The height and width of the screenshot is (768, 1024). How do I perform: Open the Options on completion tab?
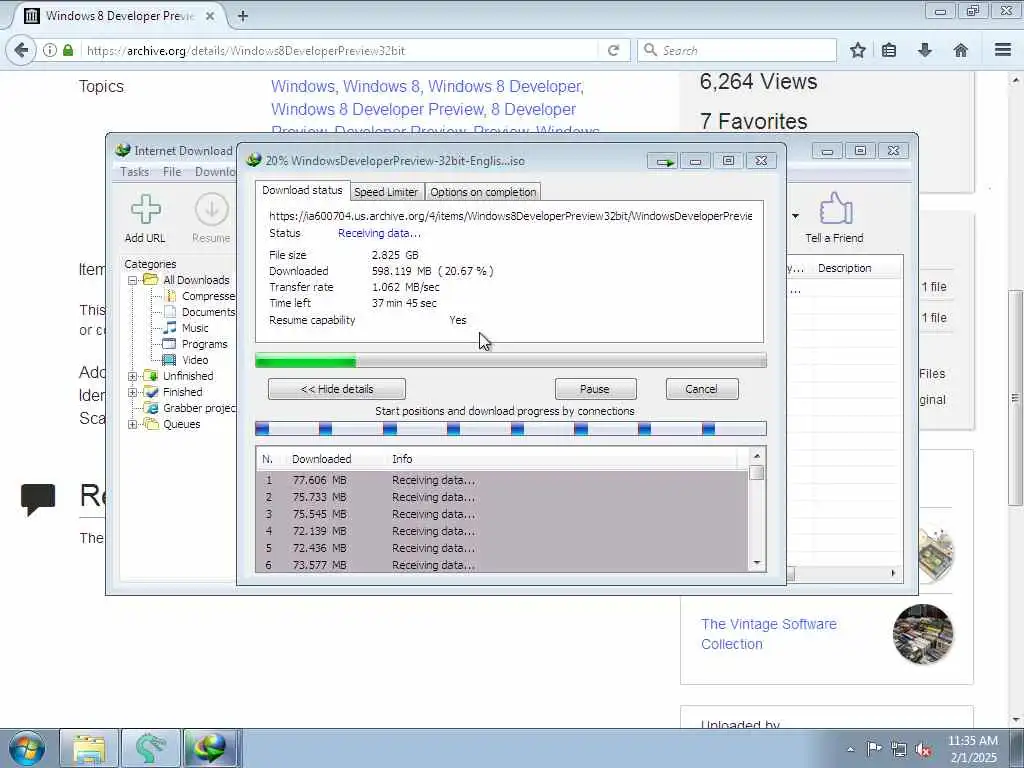483,192
